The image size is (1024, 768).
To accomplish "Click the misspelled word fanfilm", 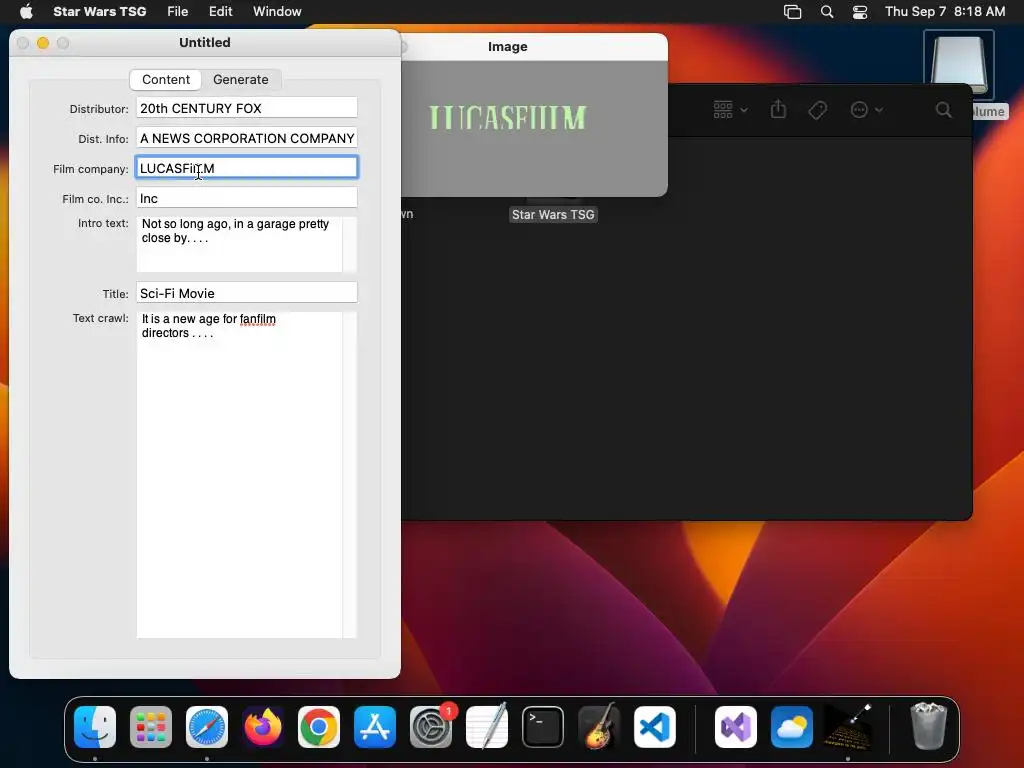I will (257, 319).
